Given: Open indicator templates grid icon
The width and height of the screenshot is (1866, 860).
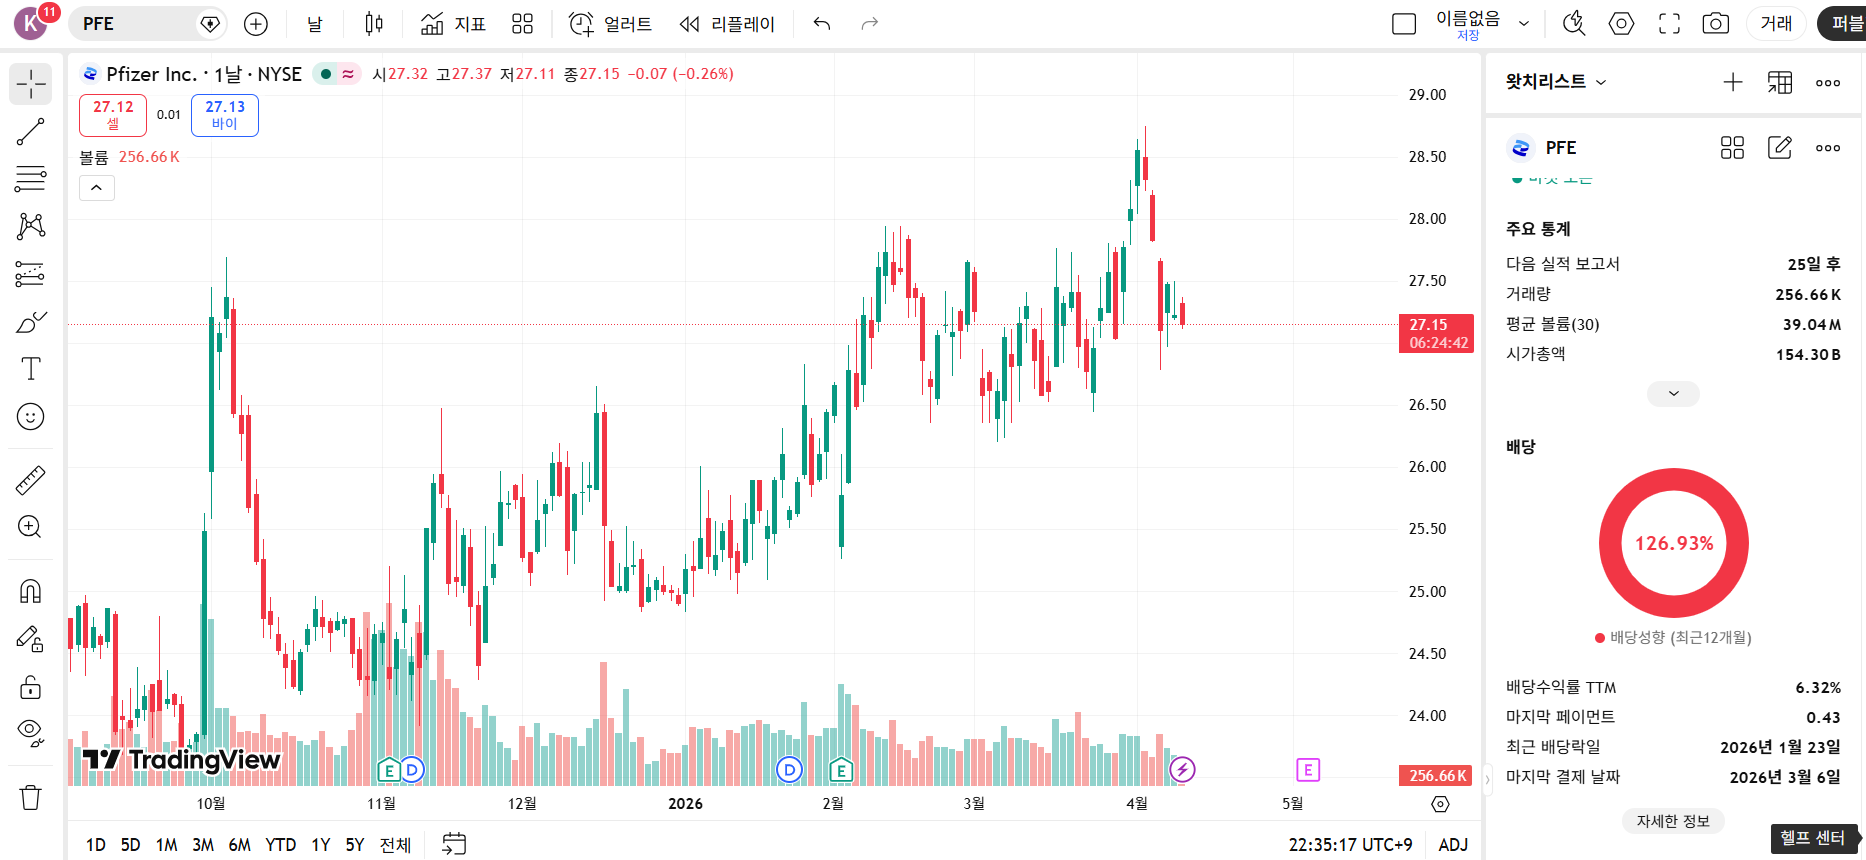Looking at the screenshot, I should 523,24.
